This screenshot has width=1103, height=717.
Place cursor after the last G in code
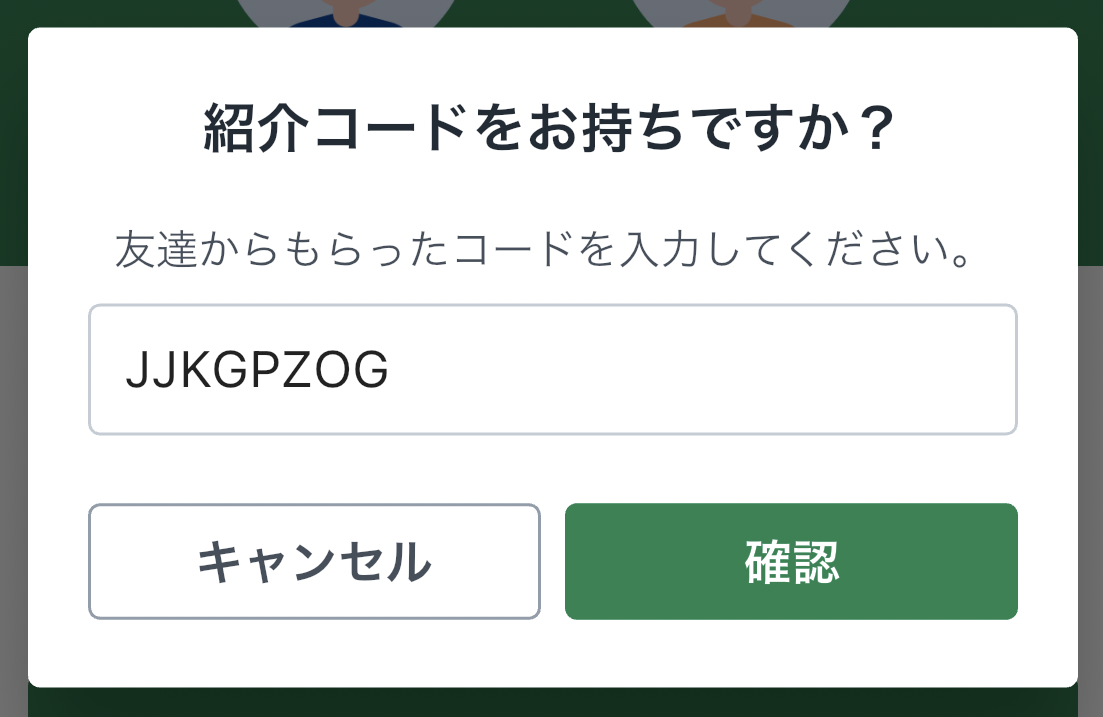(x=390, y=370)
